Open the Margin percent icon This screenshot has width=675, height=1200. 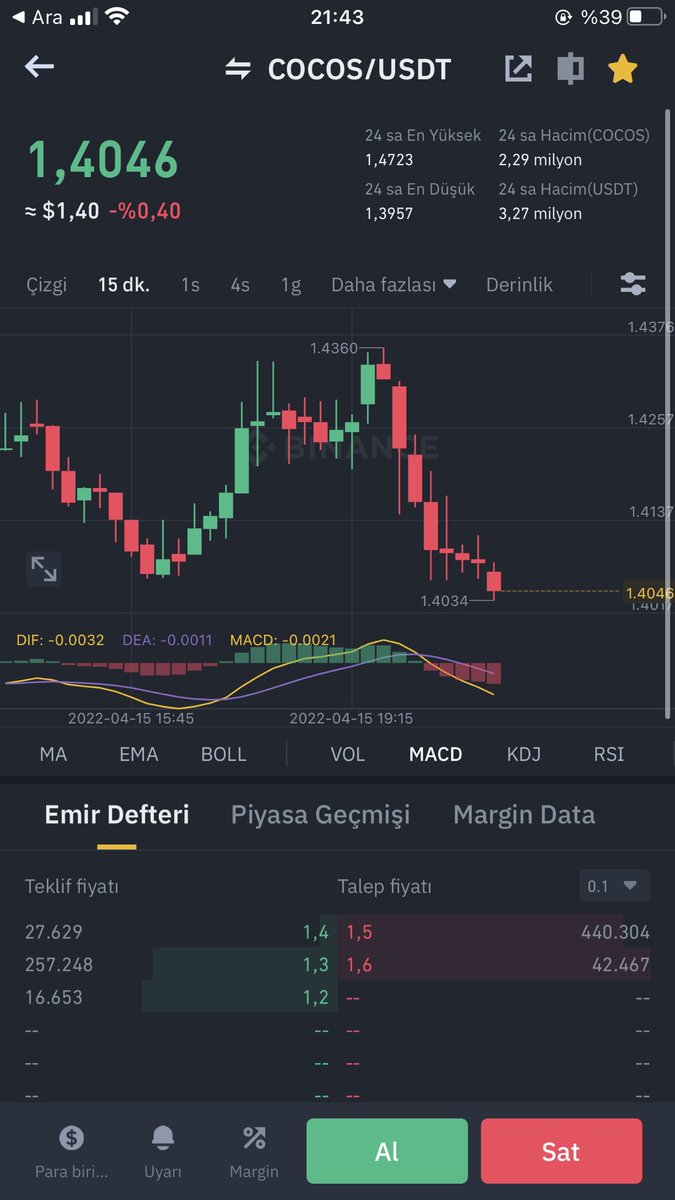254,1137
